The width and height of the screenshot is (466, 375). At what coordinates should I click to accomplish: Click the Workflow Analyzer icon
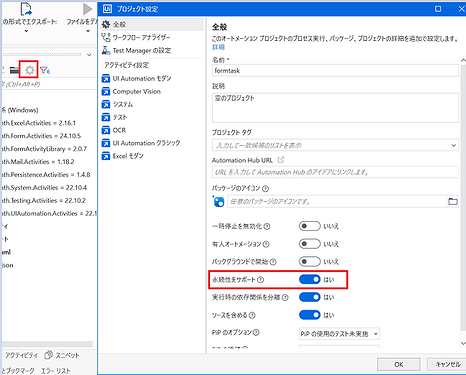pos(106,37)
